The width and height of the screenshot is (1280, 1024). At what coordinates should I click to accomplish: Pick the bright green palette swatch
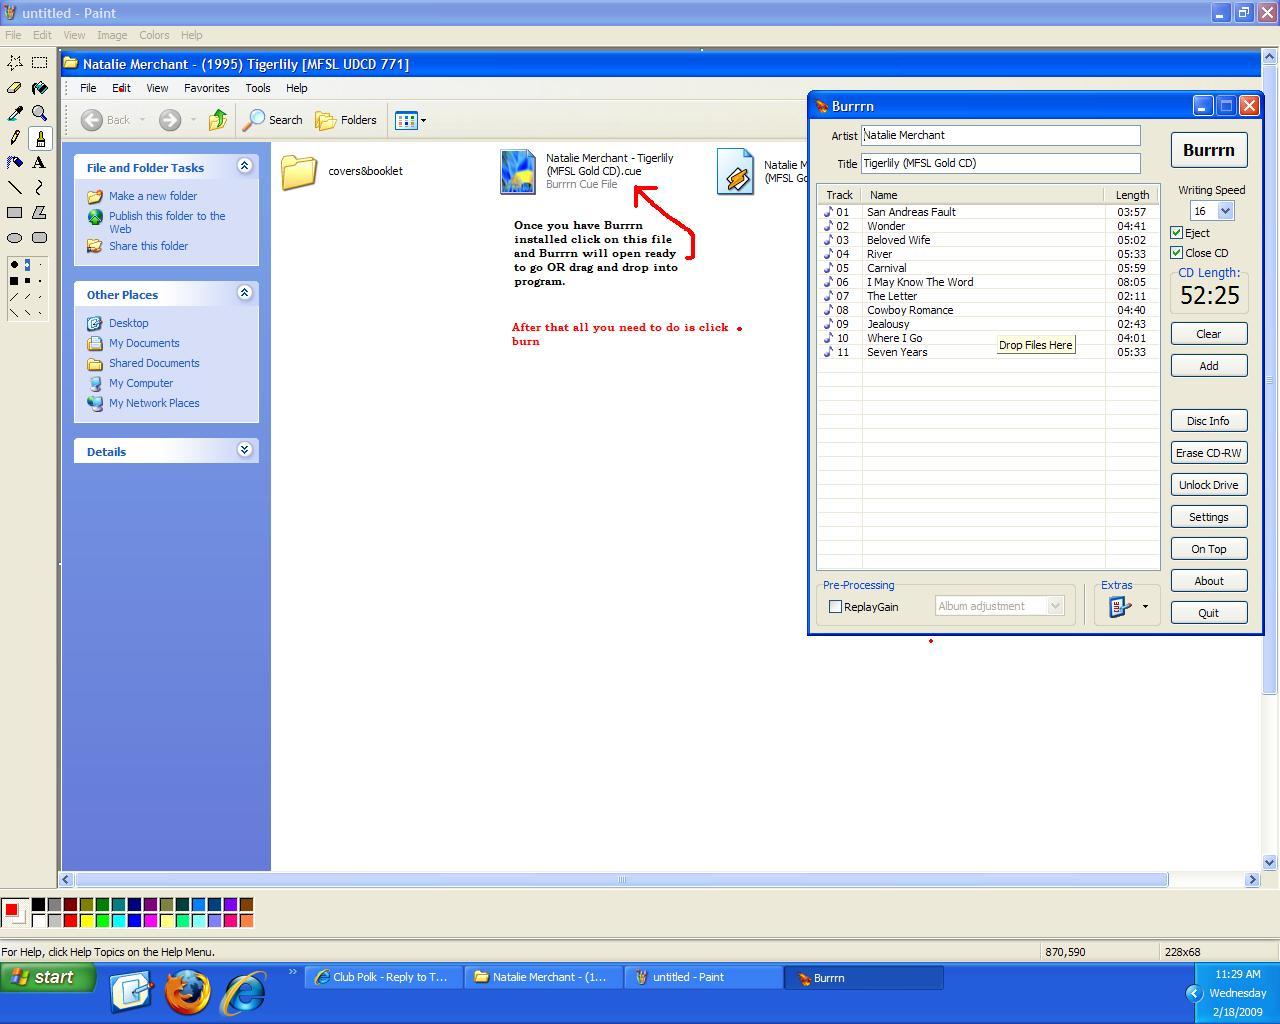(x=102, y=920)
